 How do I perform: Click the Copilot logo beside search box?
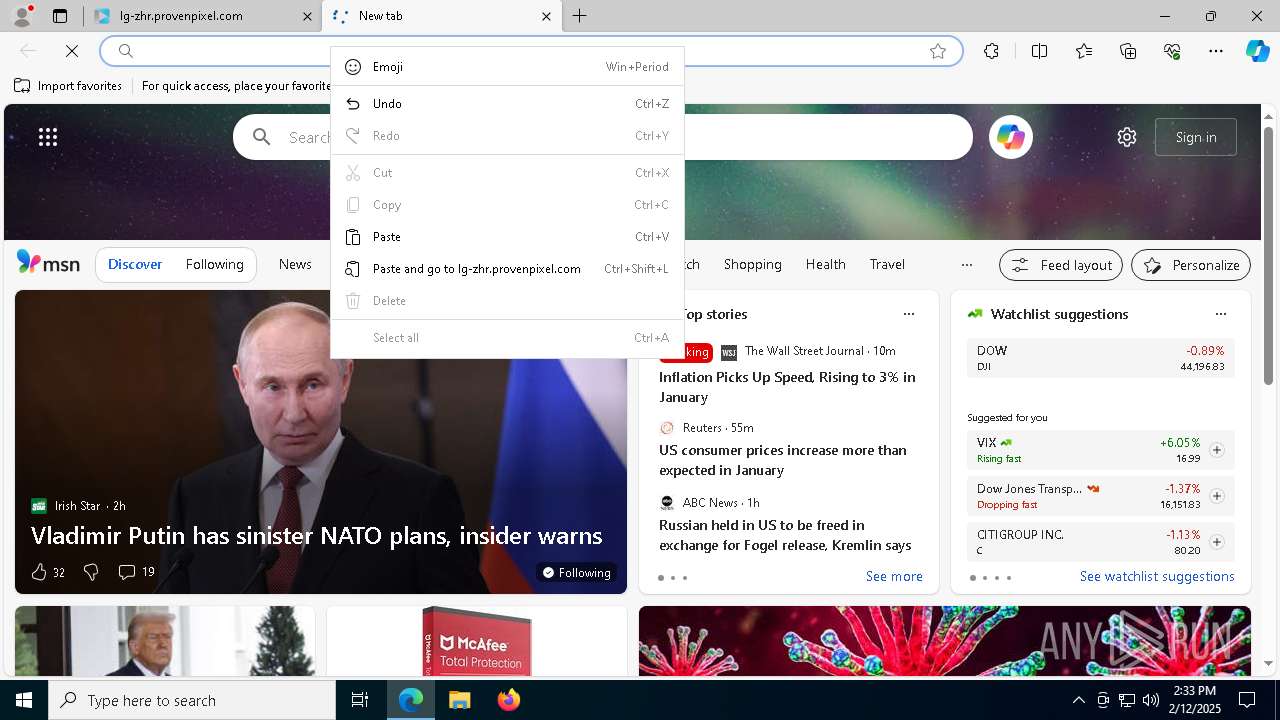click(1011, 137)
